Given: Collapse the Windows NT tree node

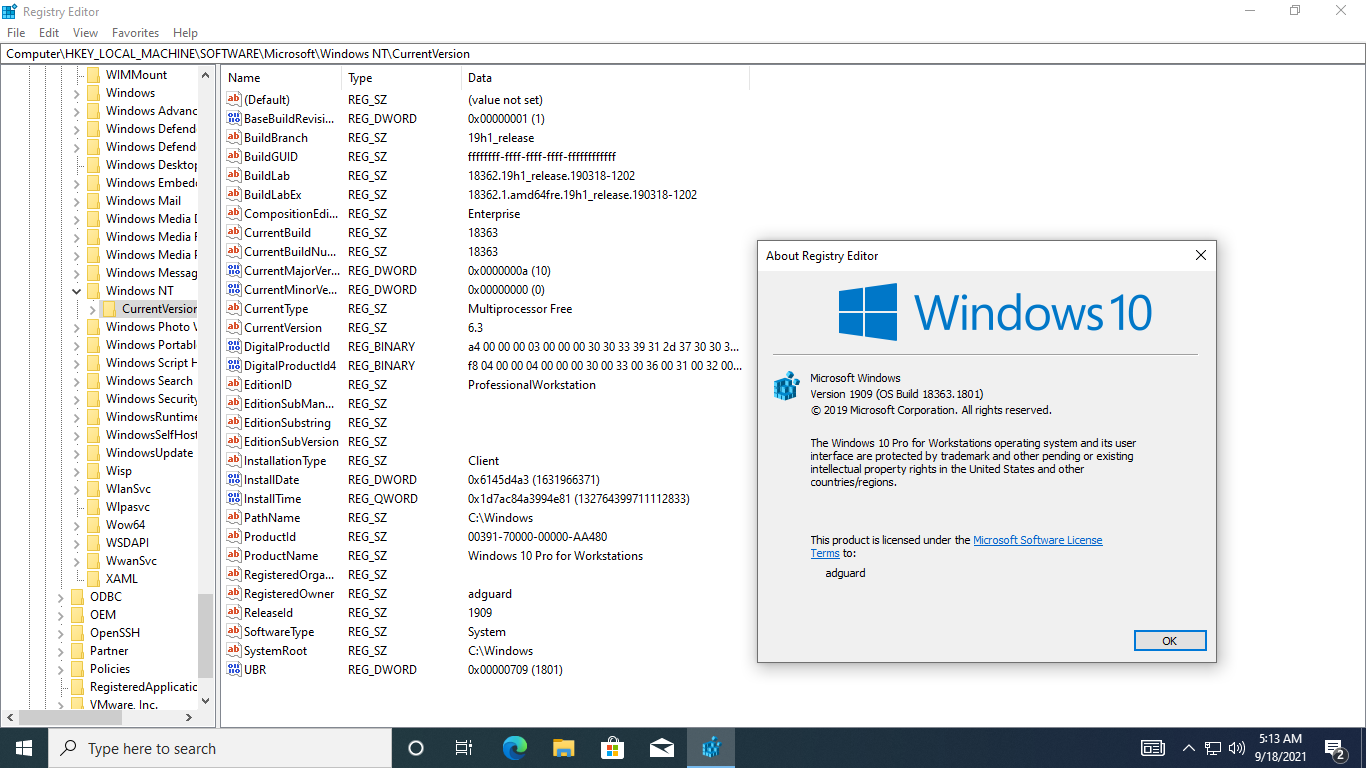Looking at the screenshot, I should (76, 290).
